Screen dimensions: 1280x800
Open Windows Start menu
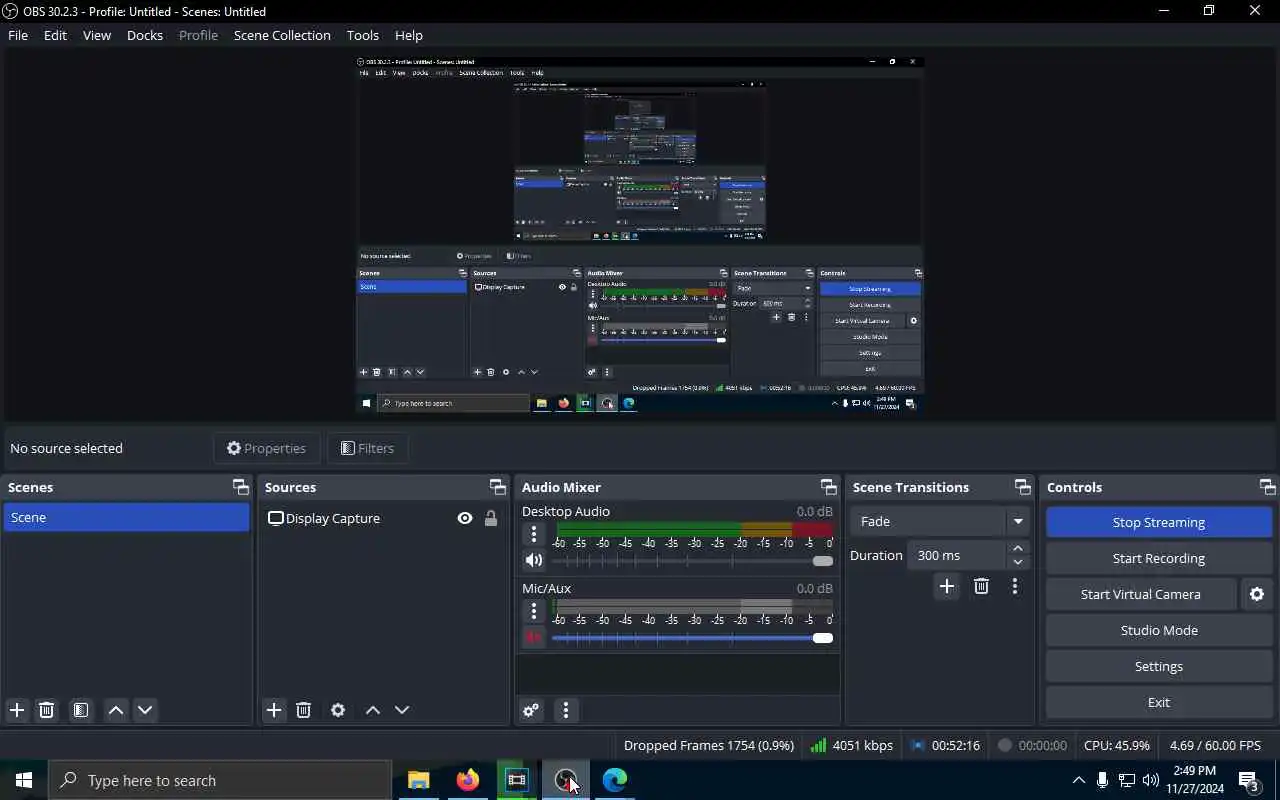coord(24,780)
